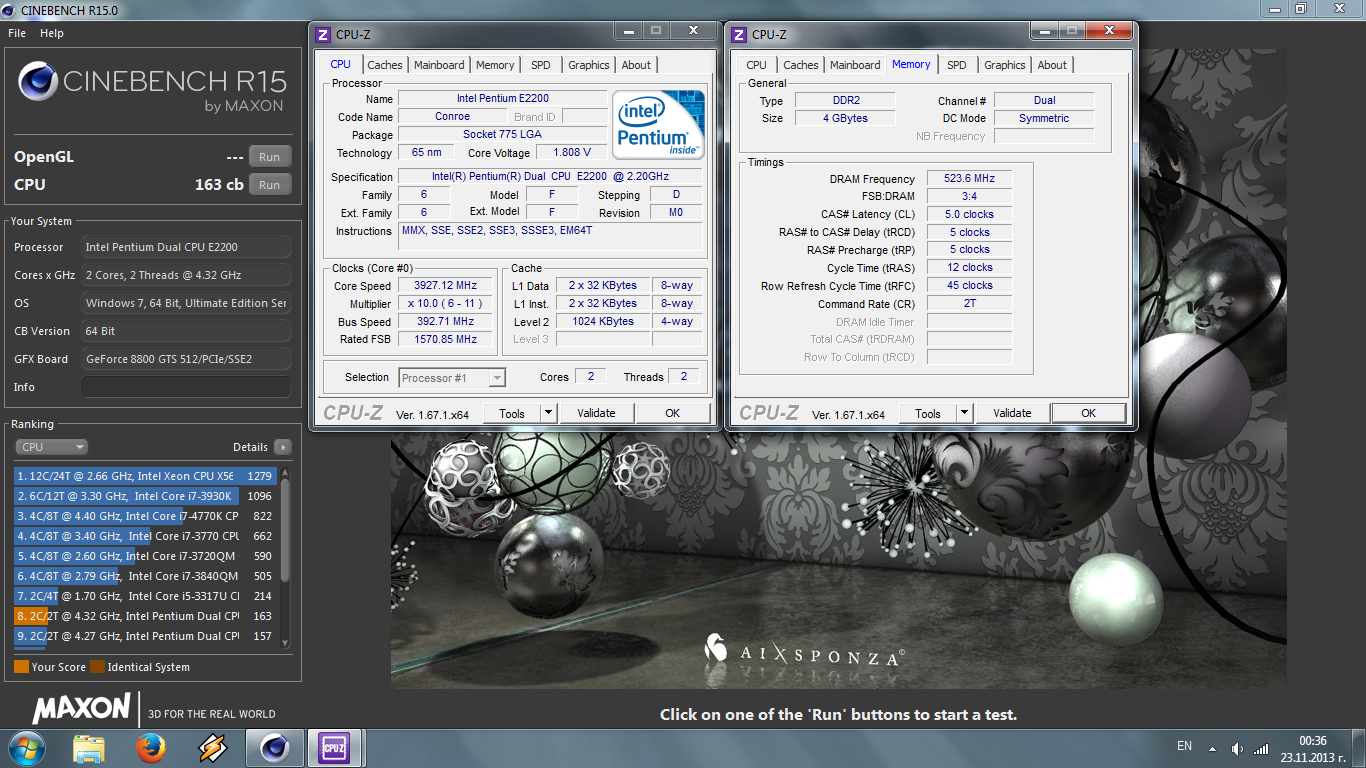
Task: Click Validate in left CPU-Z window
Action: 596,413
